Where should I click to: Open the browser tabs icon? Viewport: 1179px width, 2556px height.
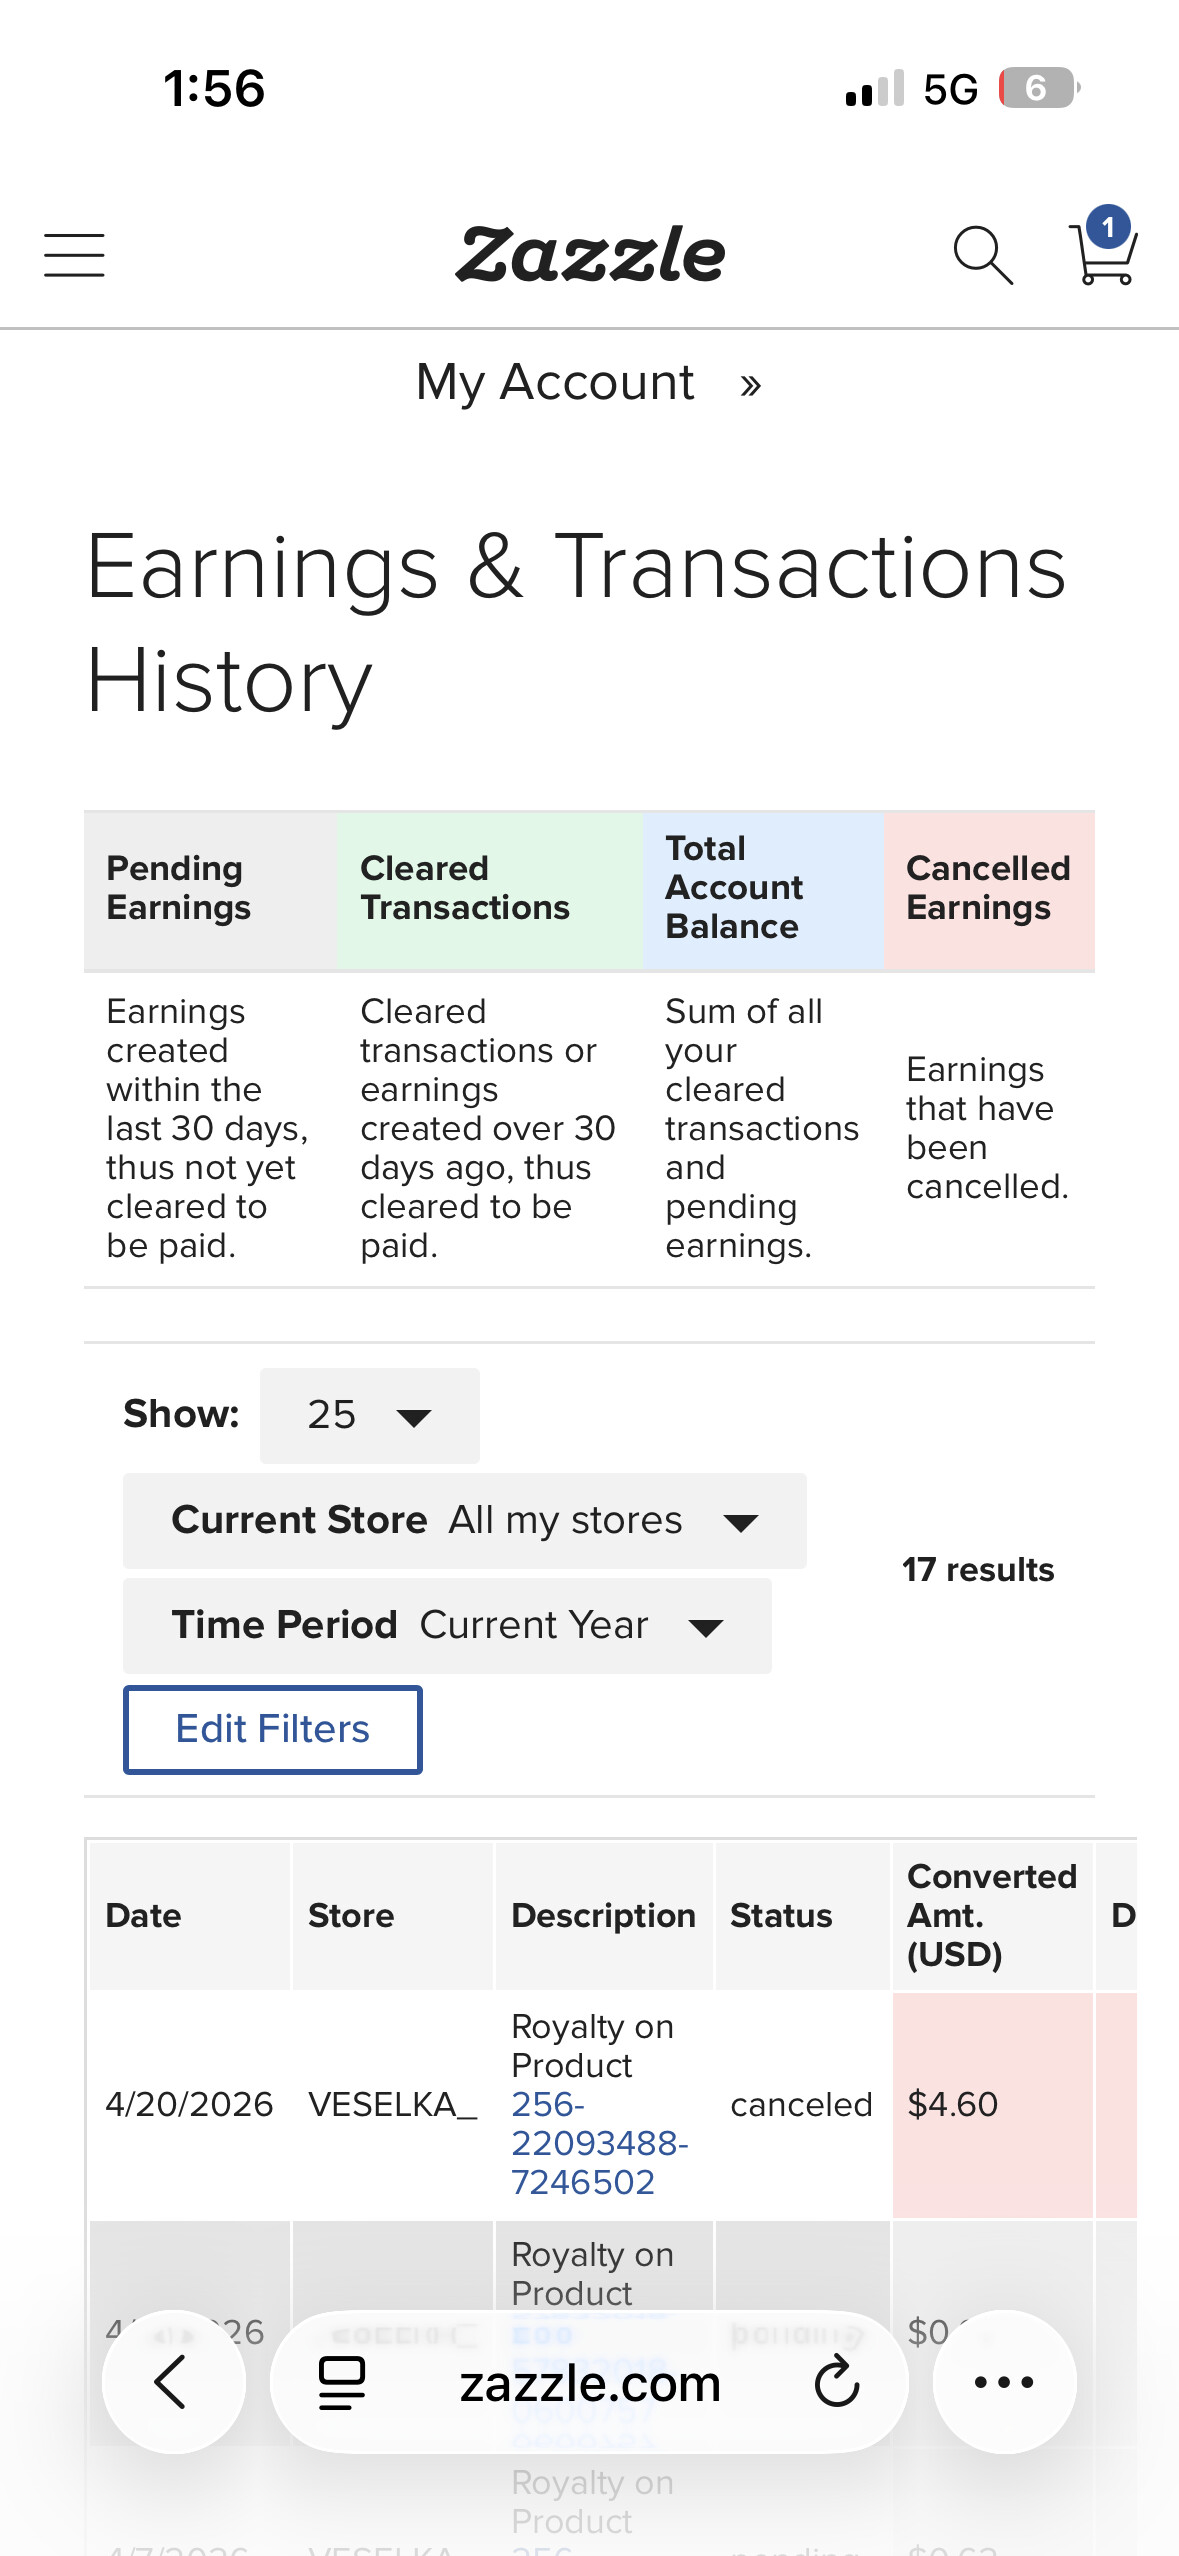click(341, 2382)
